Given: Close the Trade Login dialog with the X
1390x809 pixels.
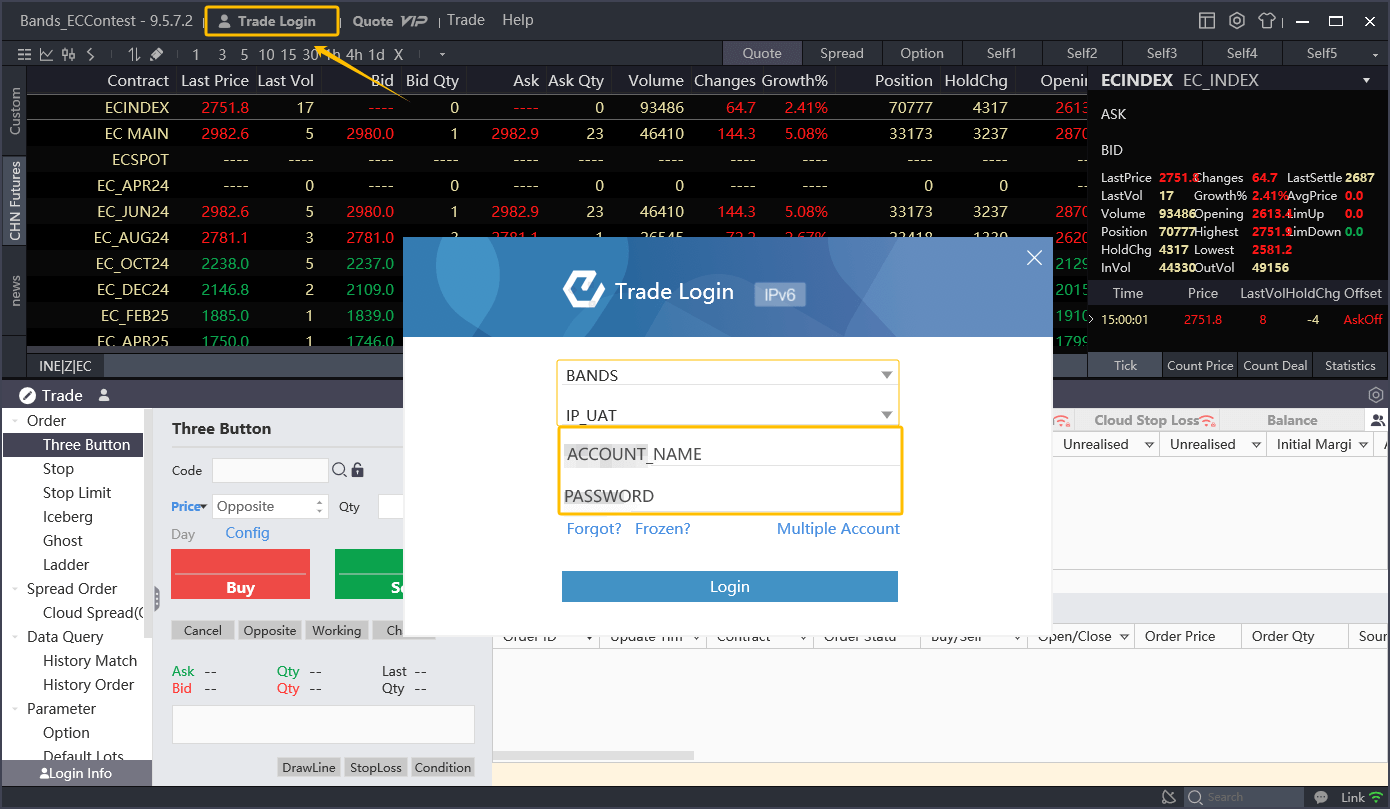Looking at the screenshot, I should (x=1035, y=258).
